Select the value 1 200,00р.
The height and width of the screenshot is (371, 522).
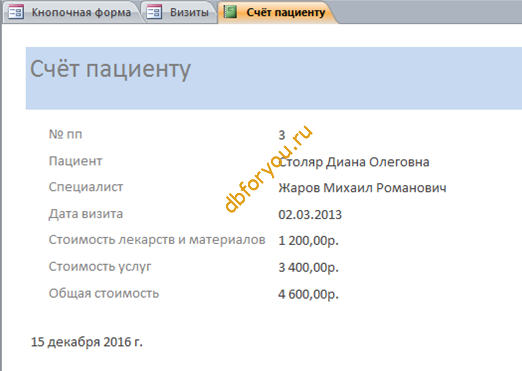(x=308, y=240)
